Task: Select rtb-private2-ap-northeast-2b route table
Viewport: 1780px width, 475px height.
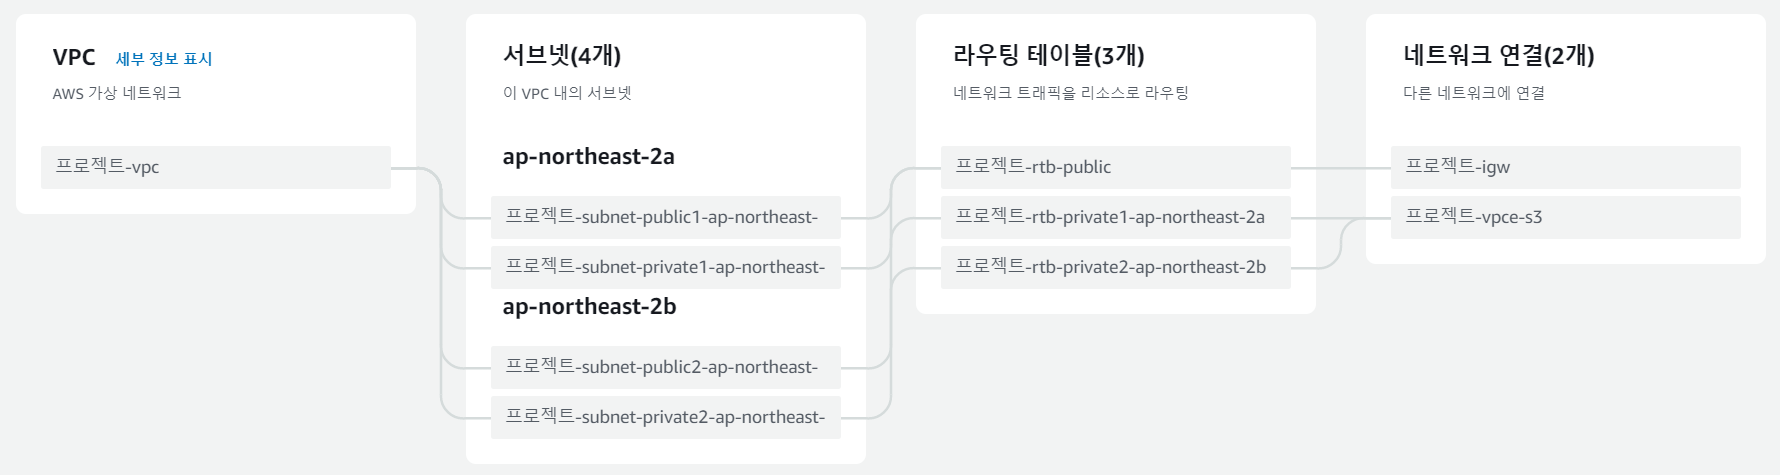Action: coord(1115,267)
